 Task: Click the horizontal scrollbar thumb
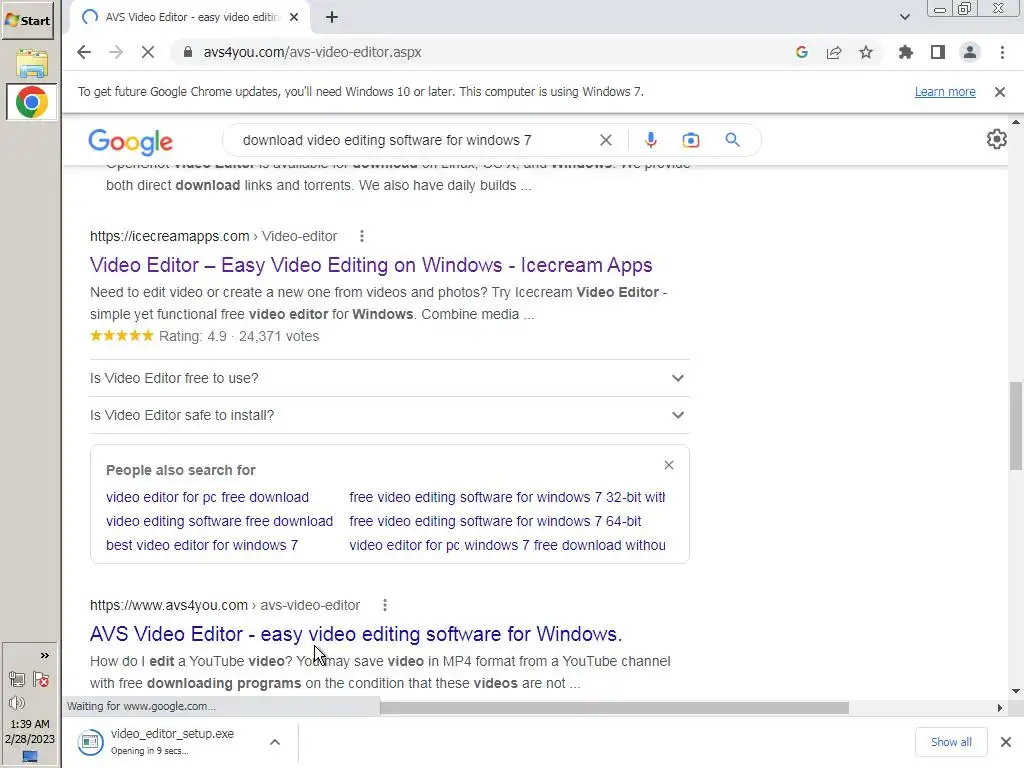click(x=614, y=708)
